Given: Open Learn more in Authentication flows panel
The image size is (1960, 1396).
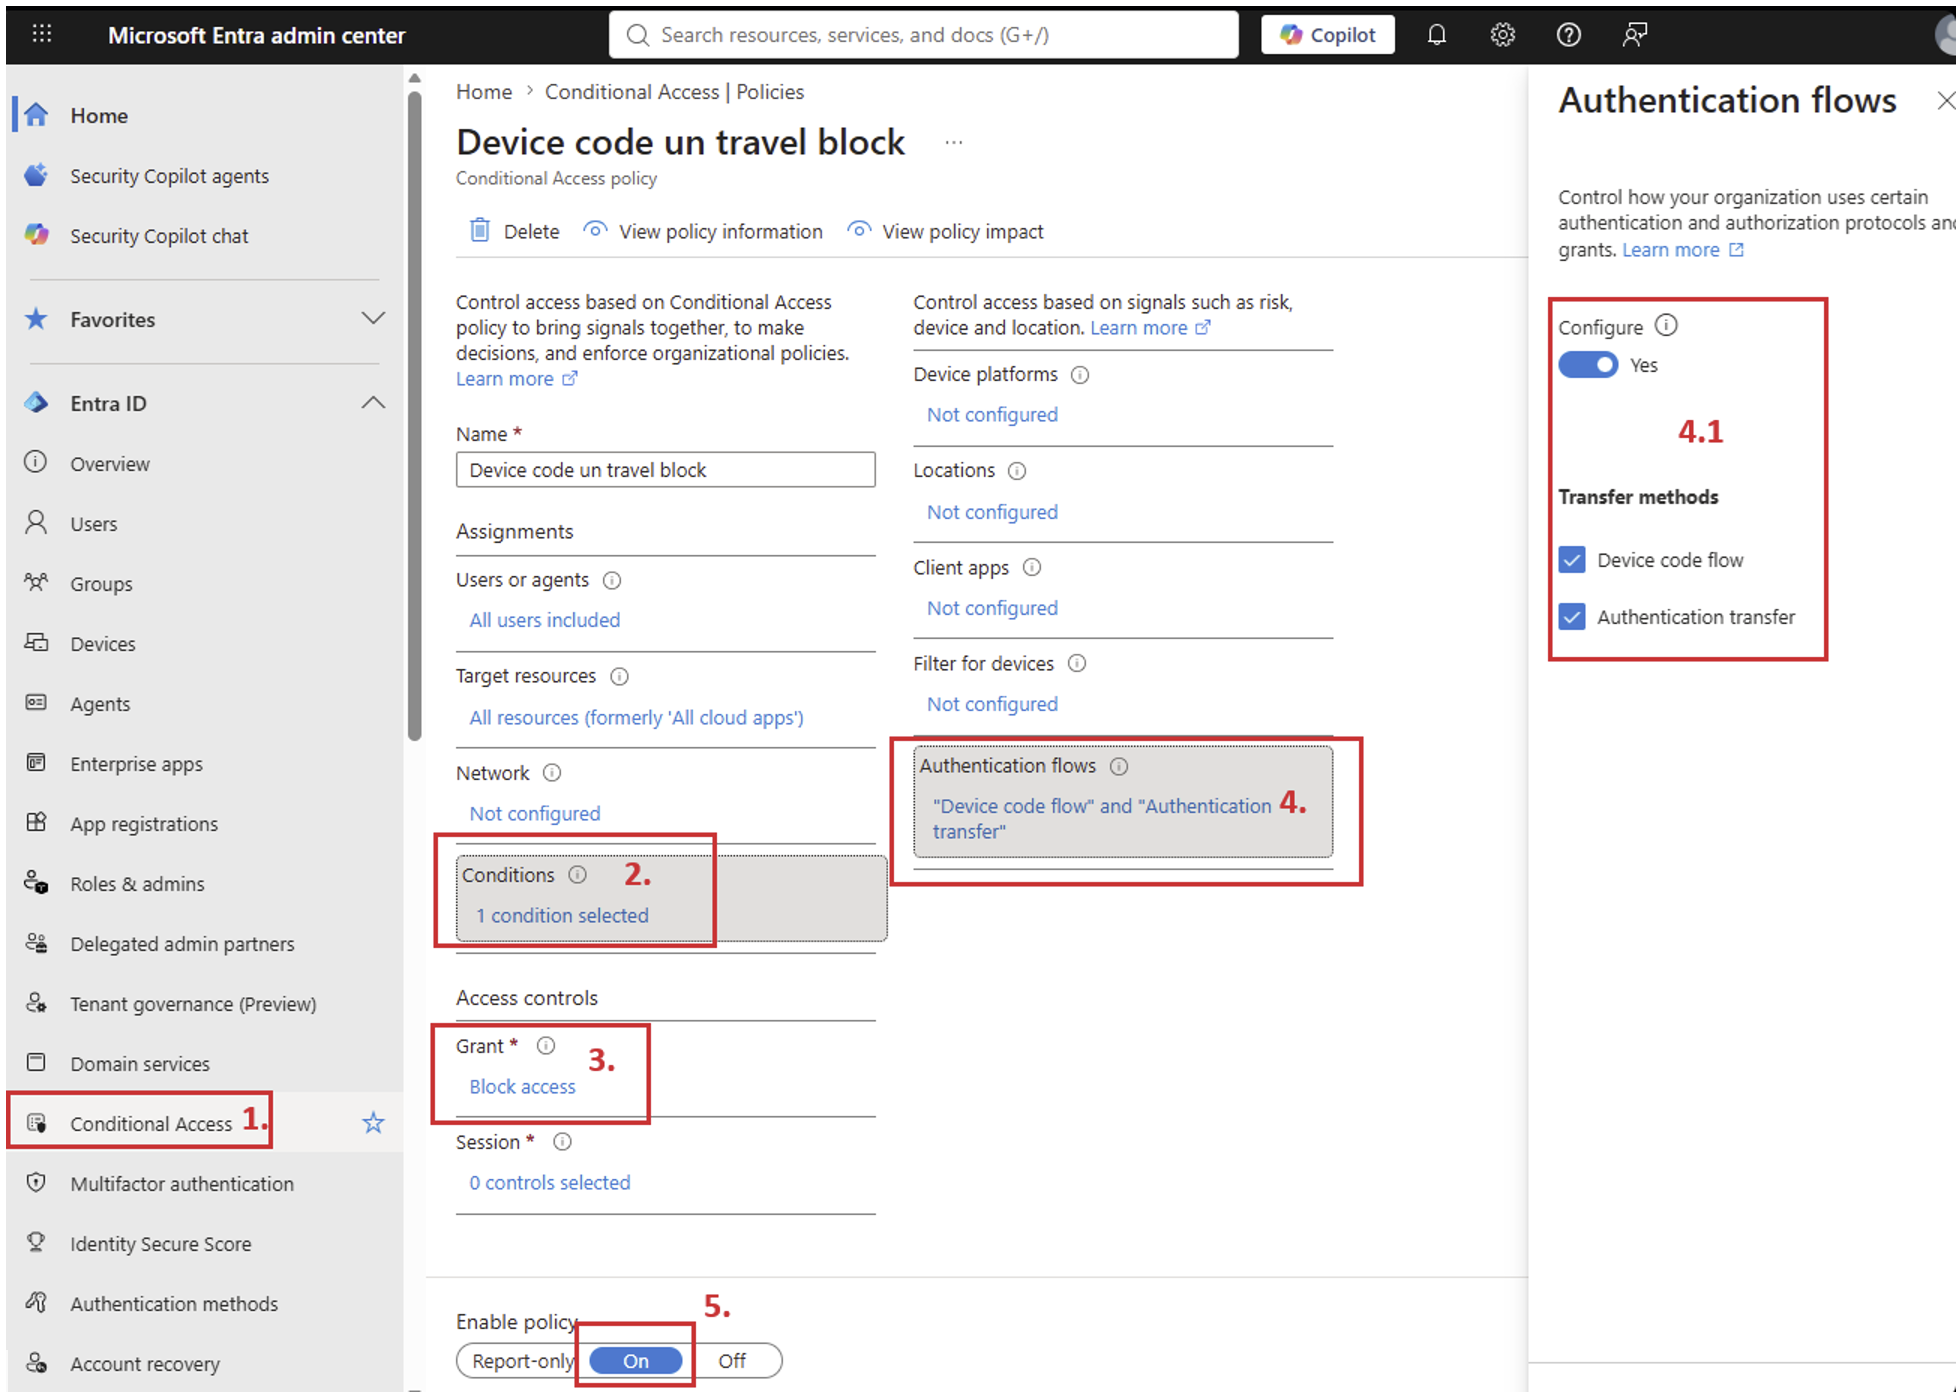Looking at the screenshot, I should (1682, 250).
